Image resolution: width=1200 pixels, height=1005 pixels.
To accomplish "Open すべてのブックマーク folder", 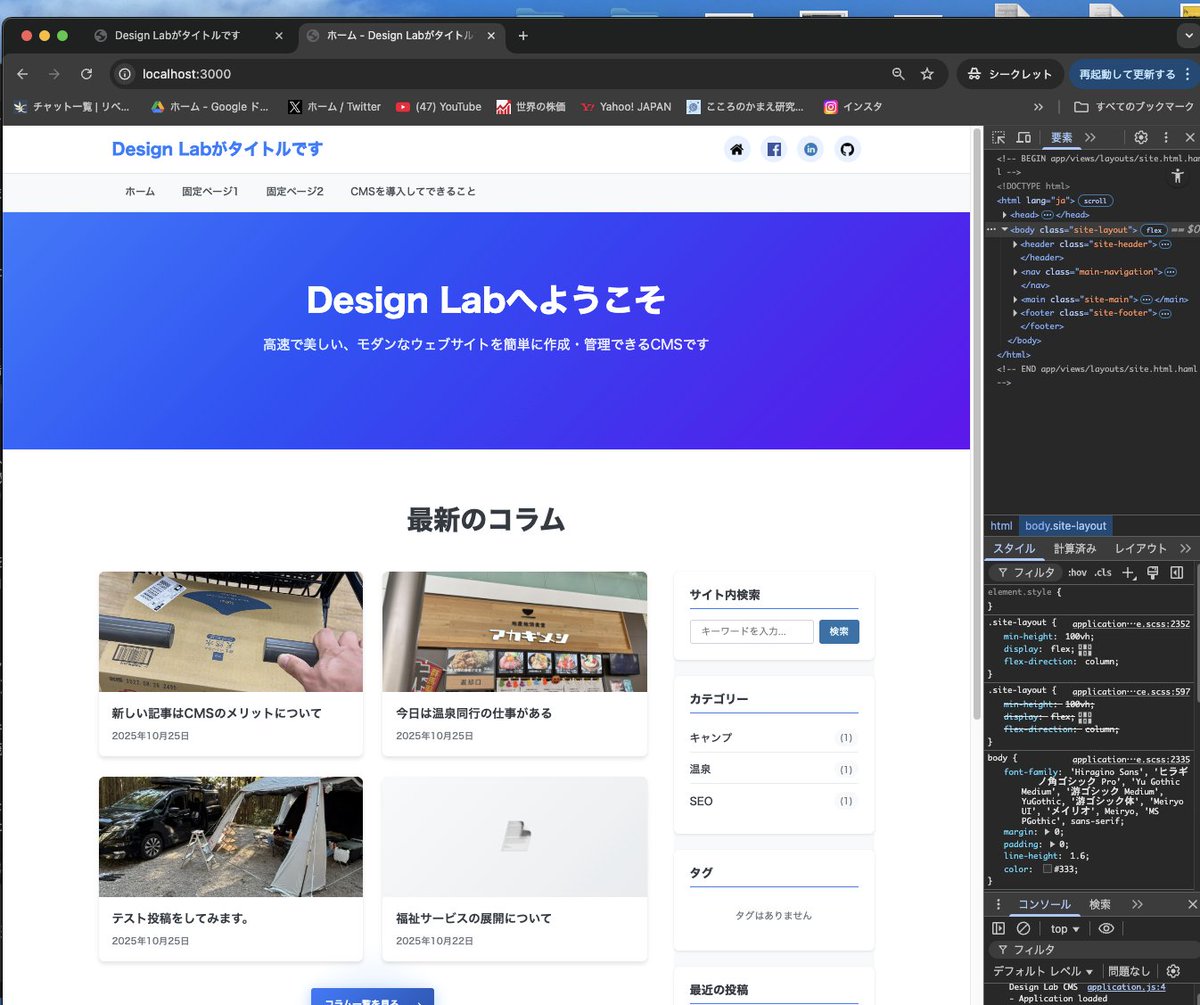I will 1134,107.
